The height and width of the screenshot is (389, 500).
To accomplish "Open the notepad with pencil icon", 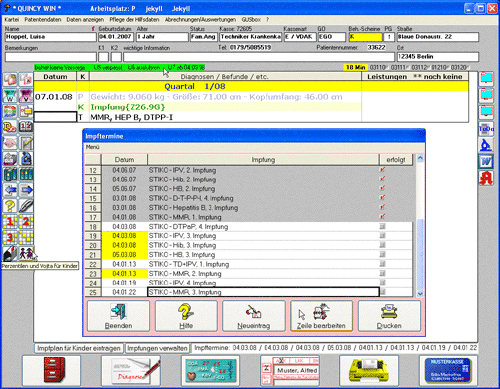I will click(26, 143).
